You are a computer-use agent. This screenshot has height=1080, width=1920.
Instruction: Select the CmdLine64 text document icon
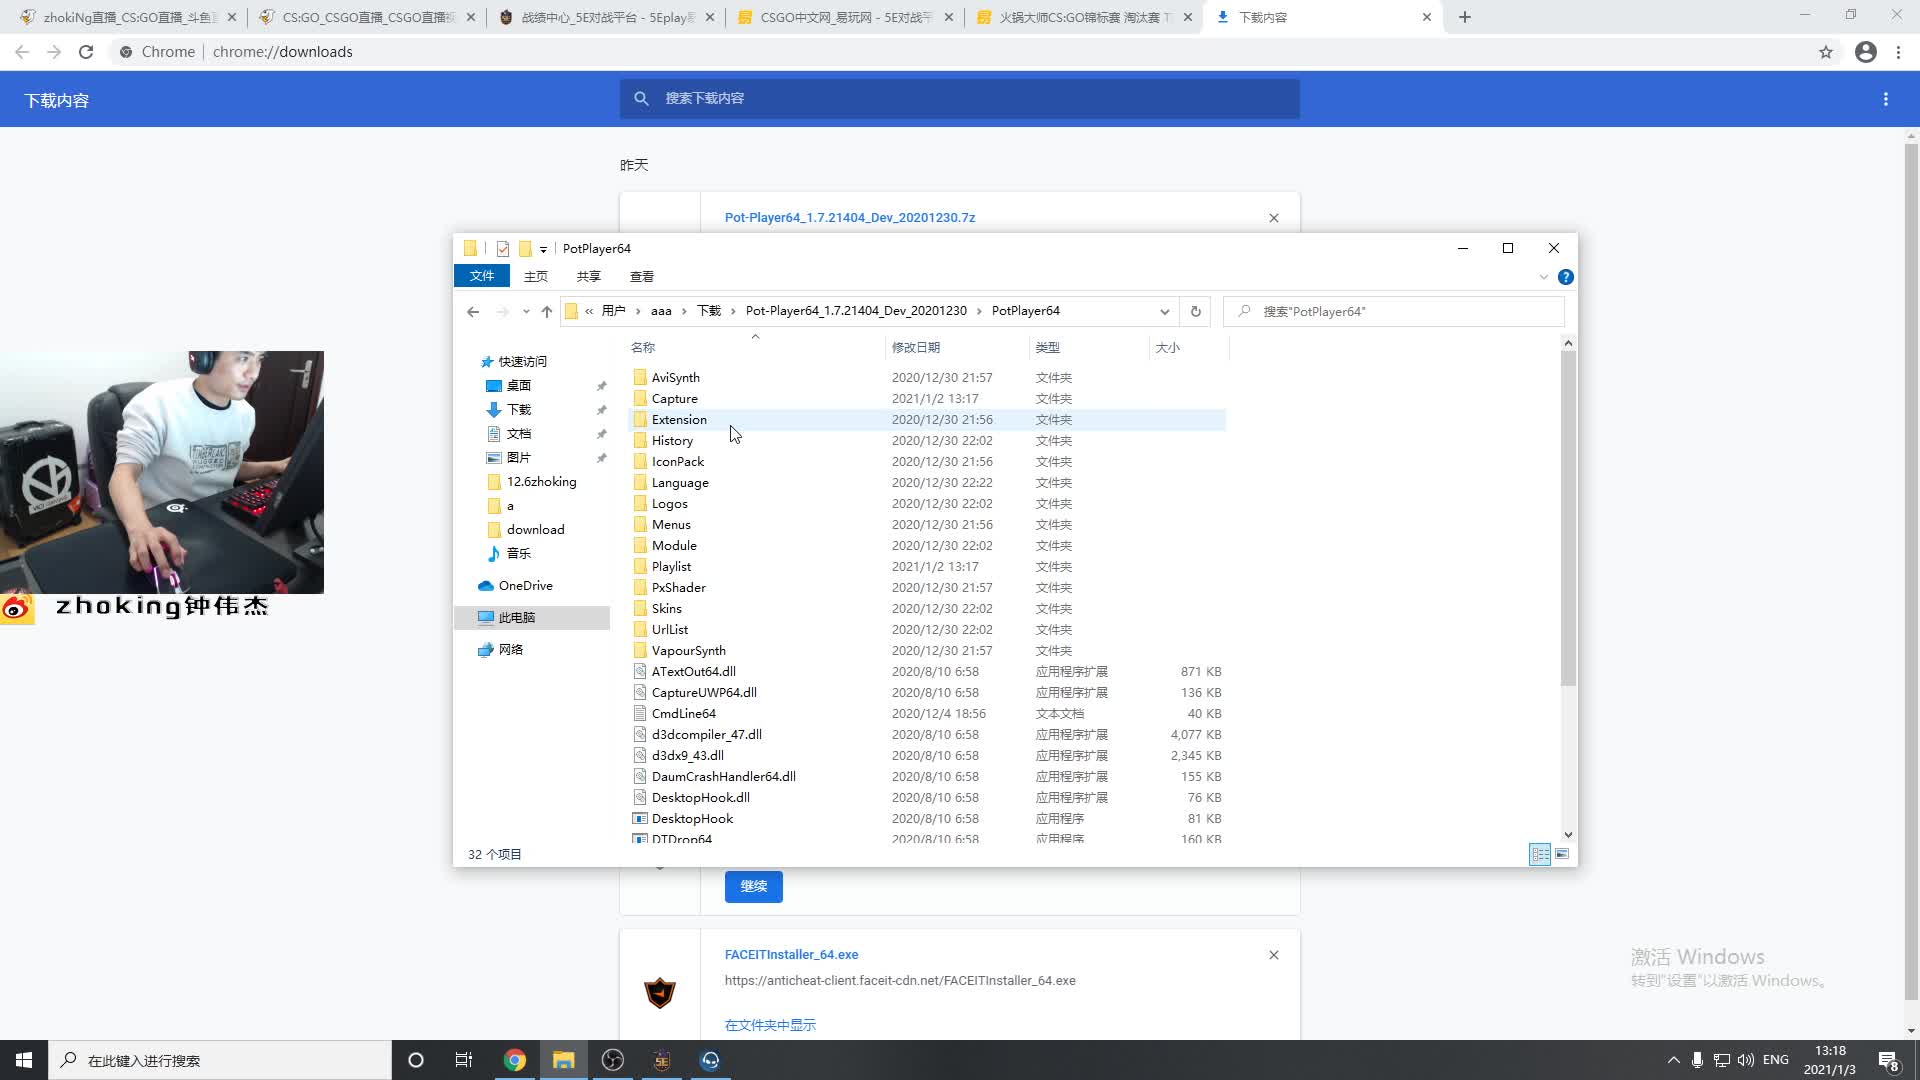coord(640,713)
